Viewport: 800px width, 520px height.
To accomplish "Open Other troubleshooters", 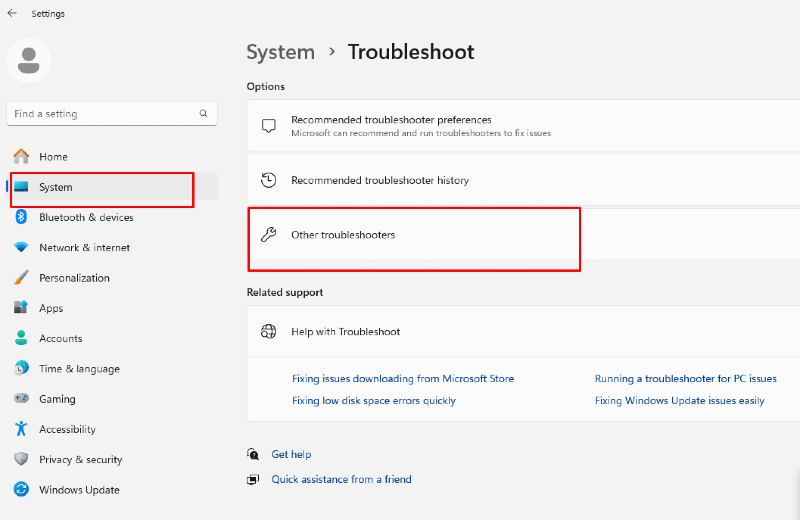I will coord(523,235).
